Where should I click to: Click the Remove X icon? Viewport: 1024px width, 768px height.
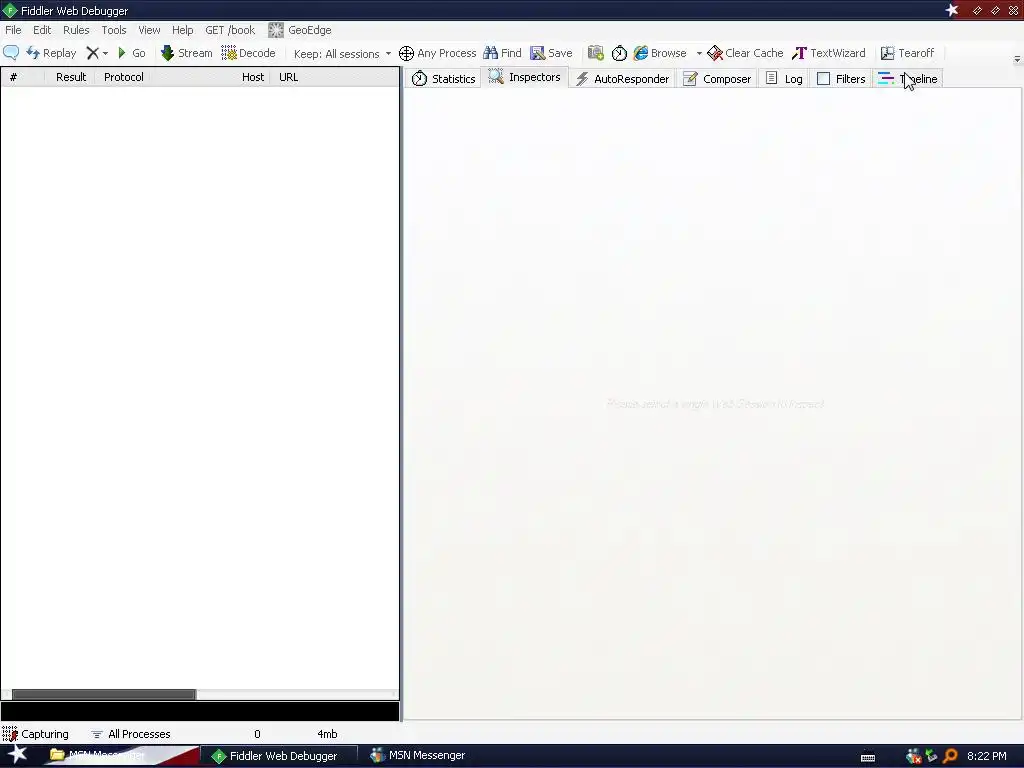(93, 53)
